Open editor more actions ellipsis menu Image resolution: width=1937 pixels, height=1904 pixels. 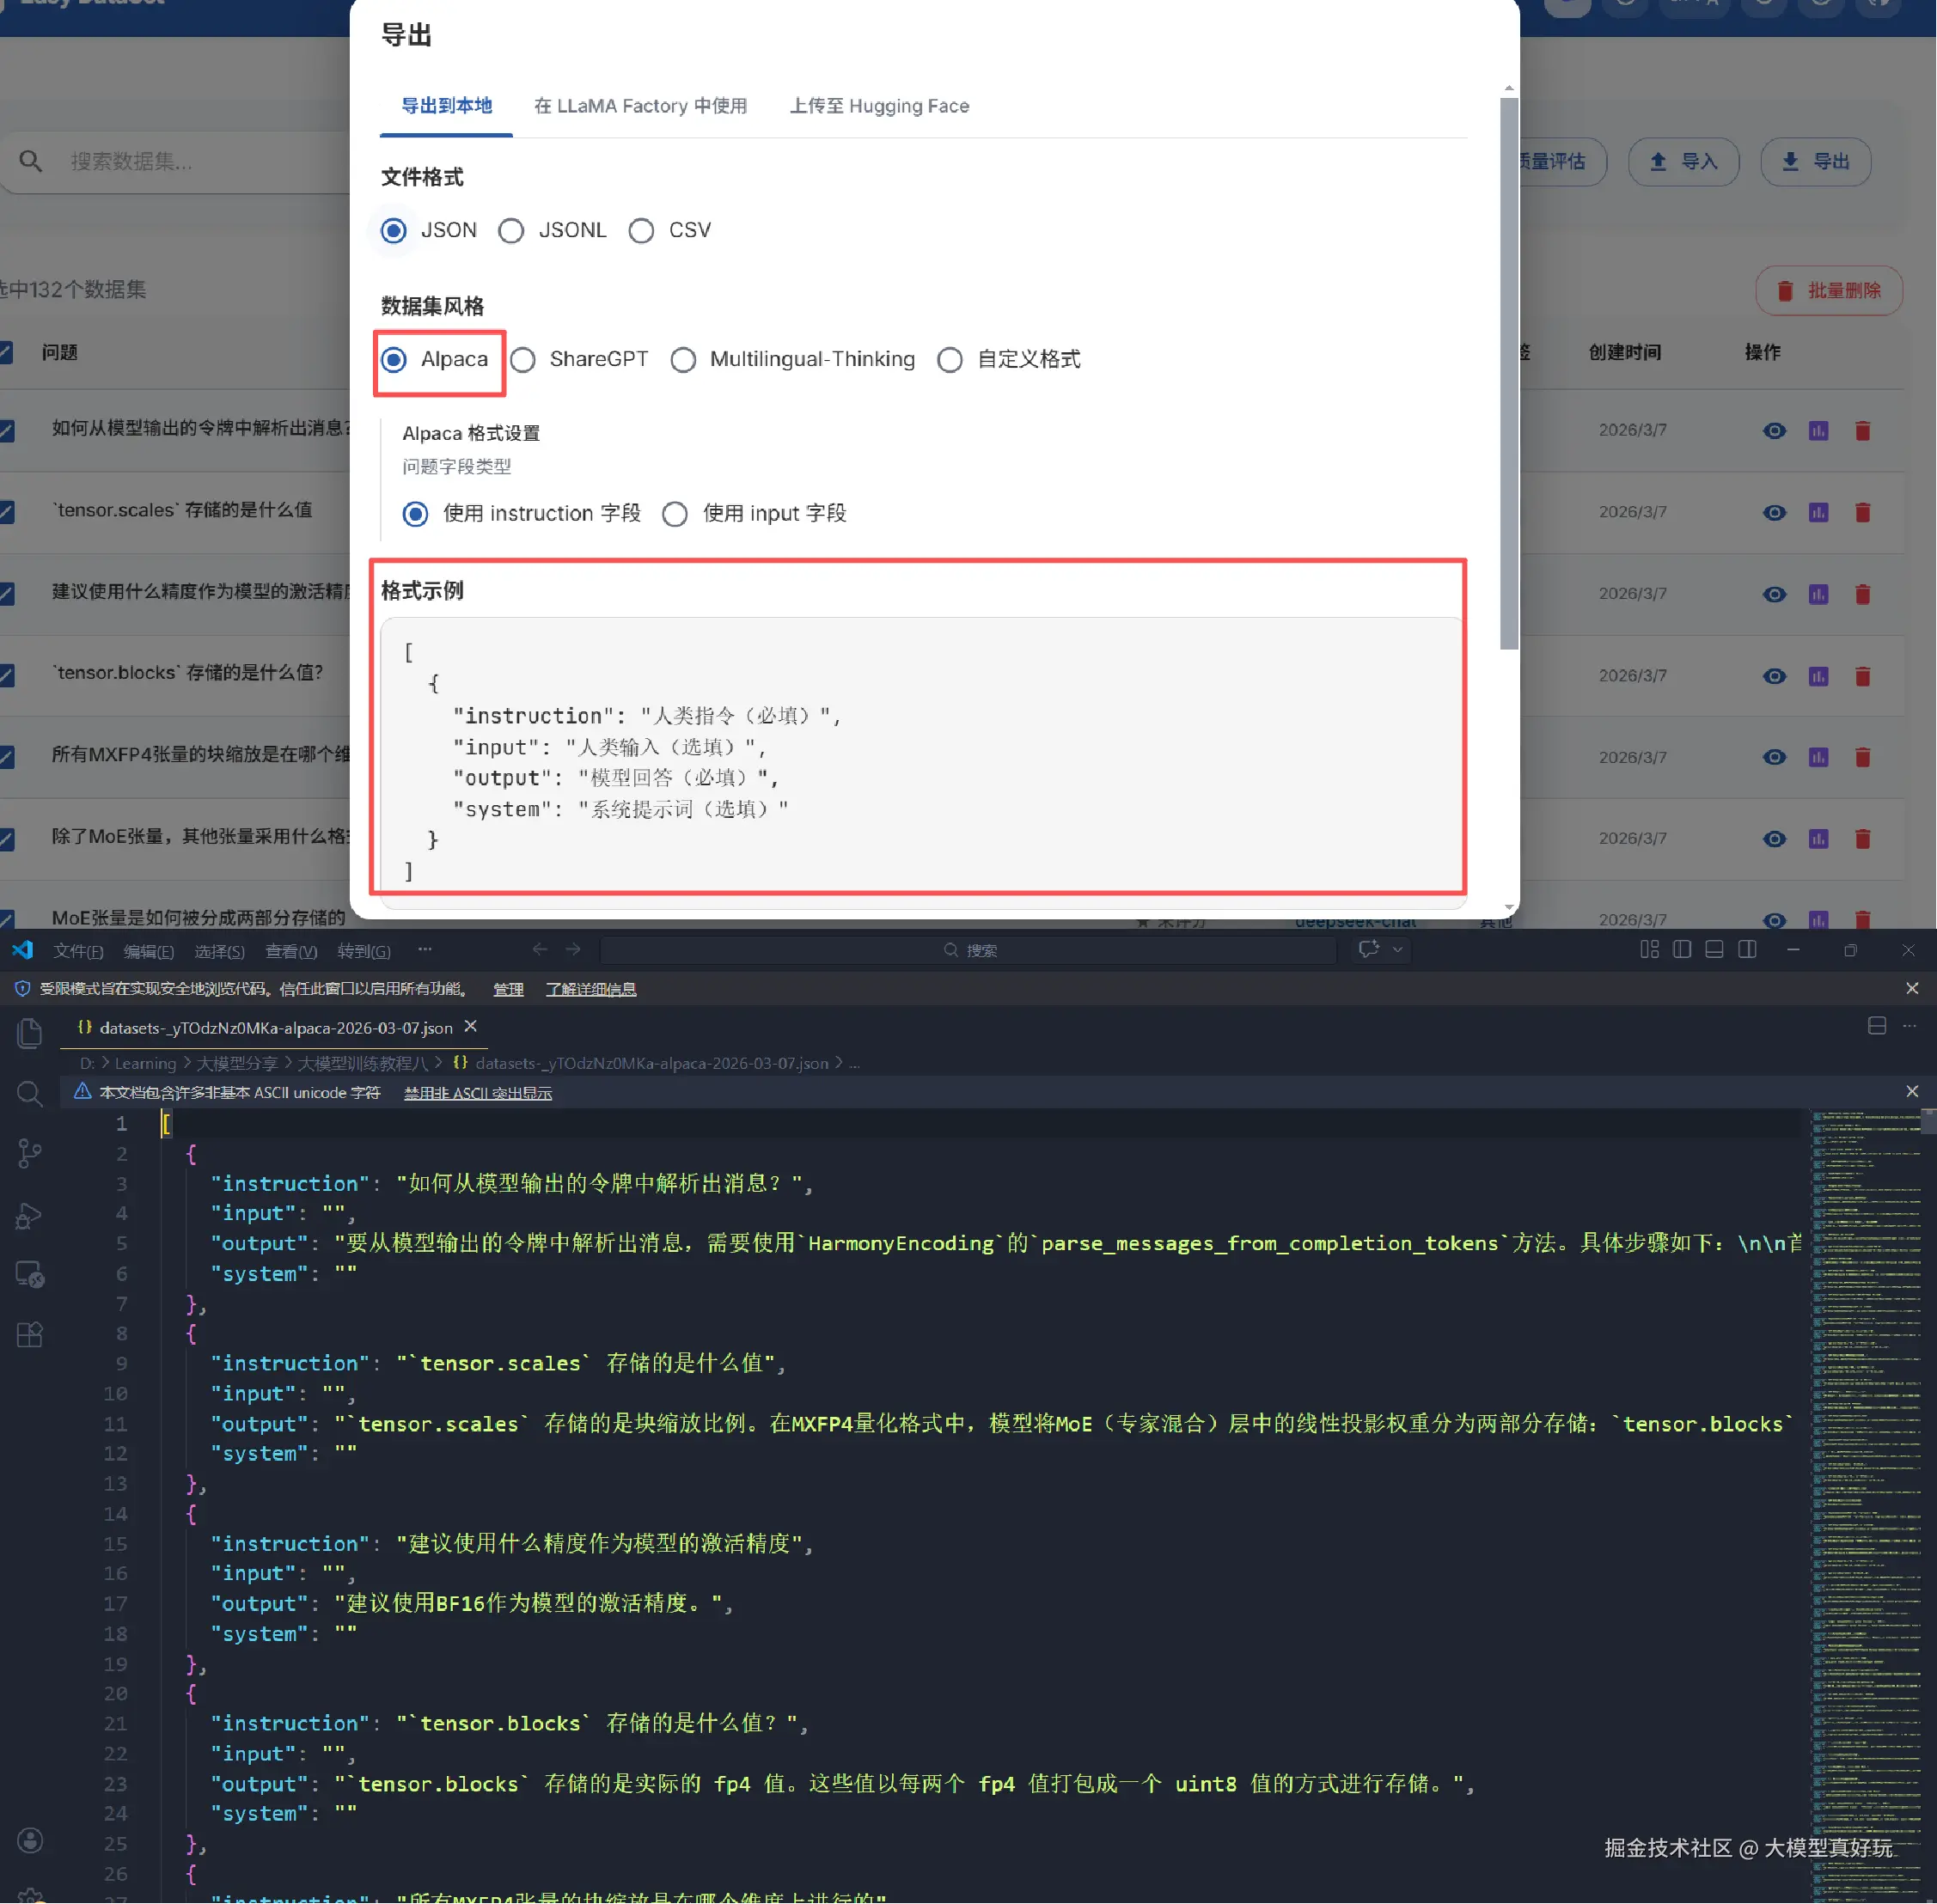(1909, 1027)
